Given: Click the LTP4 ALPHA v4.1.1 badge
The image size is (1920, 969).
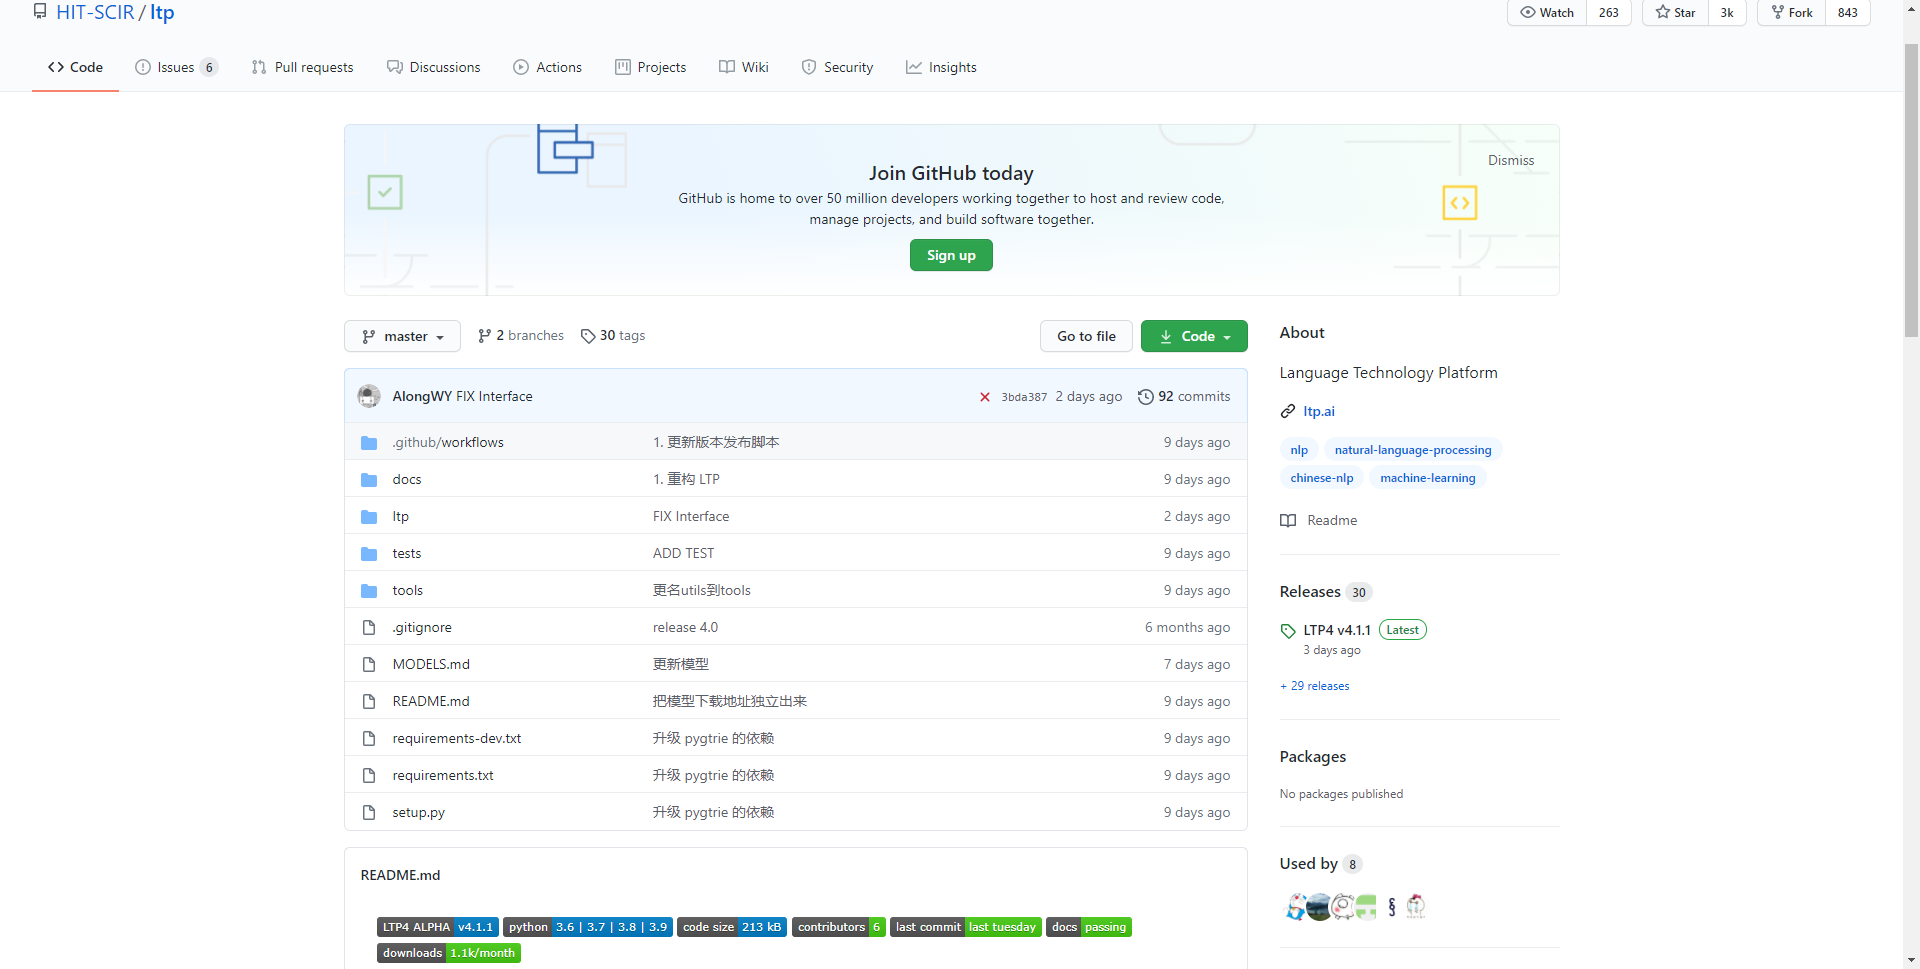Looking at the screenshot, I should [438, 927].
